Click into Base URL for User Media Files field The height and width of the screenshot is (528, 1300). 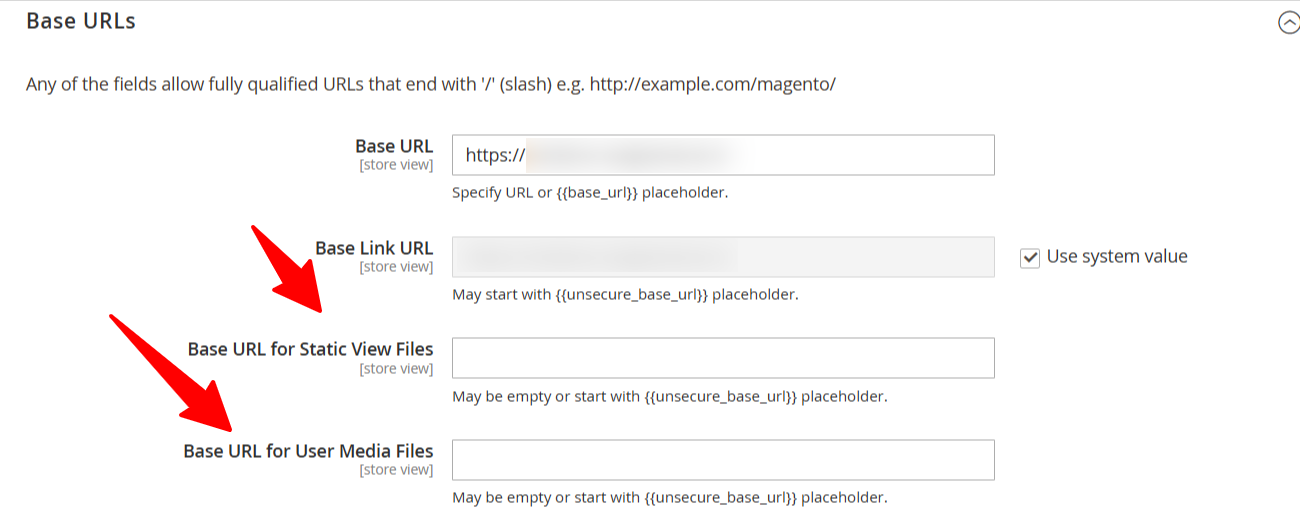[x=722, y=460]
